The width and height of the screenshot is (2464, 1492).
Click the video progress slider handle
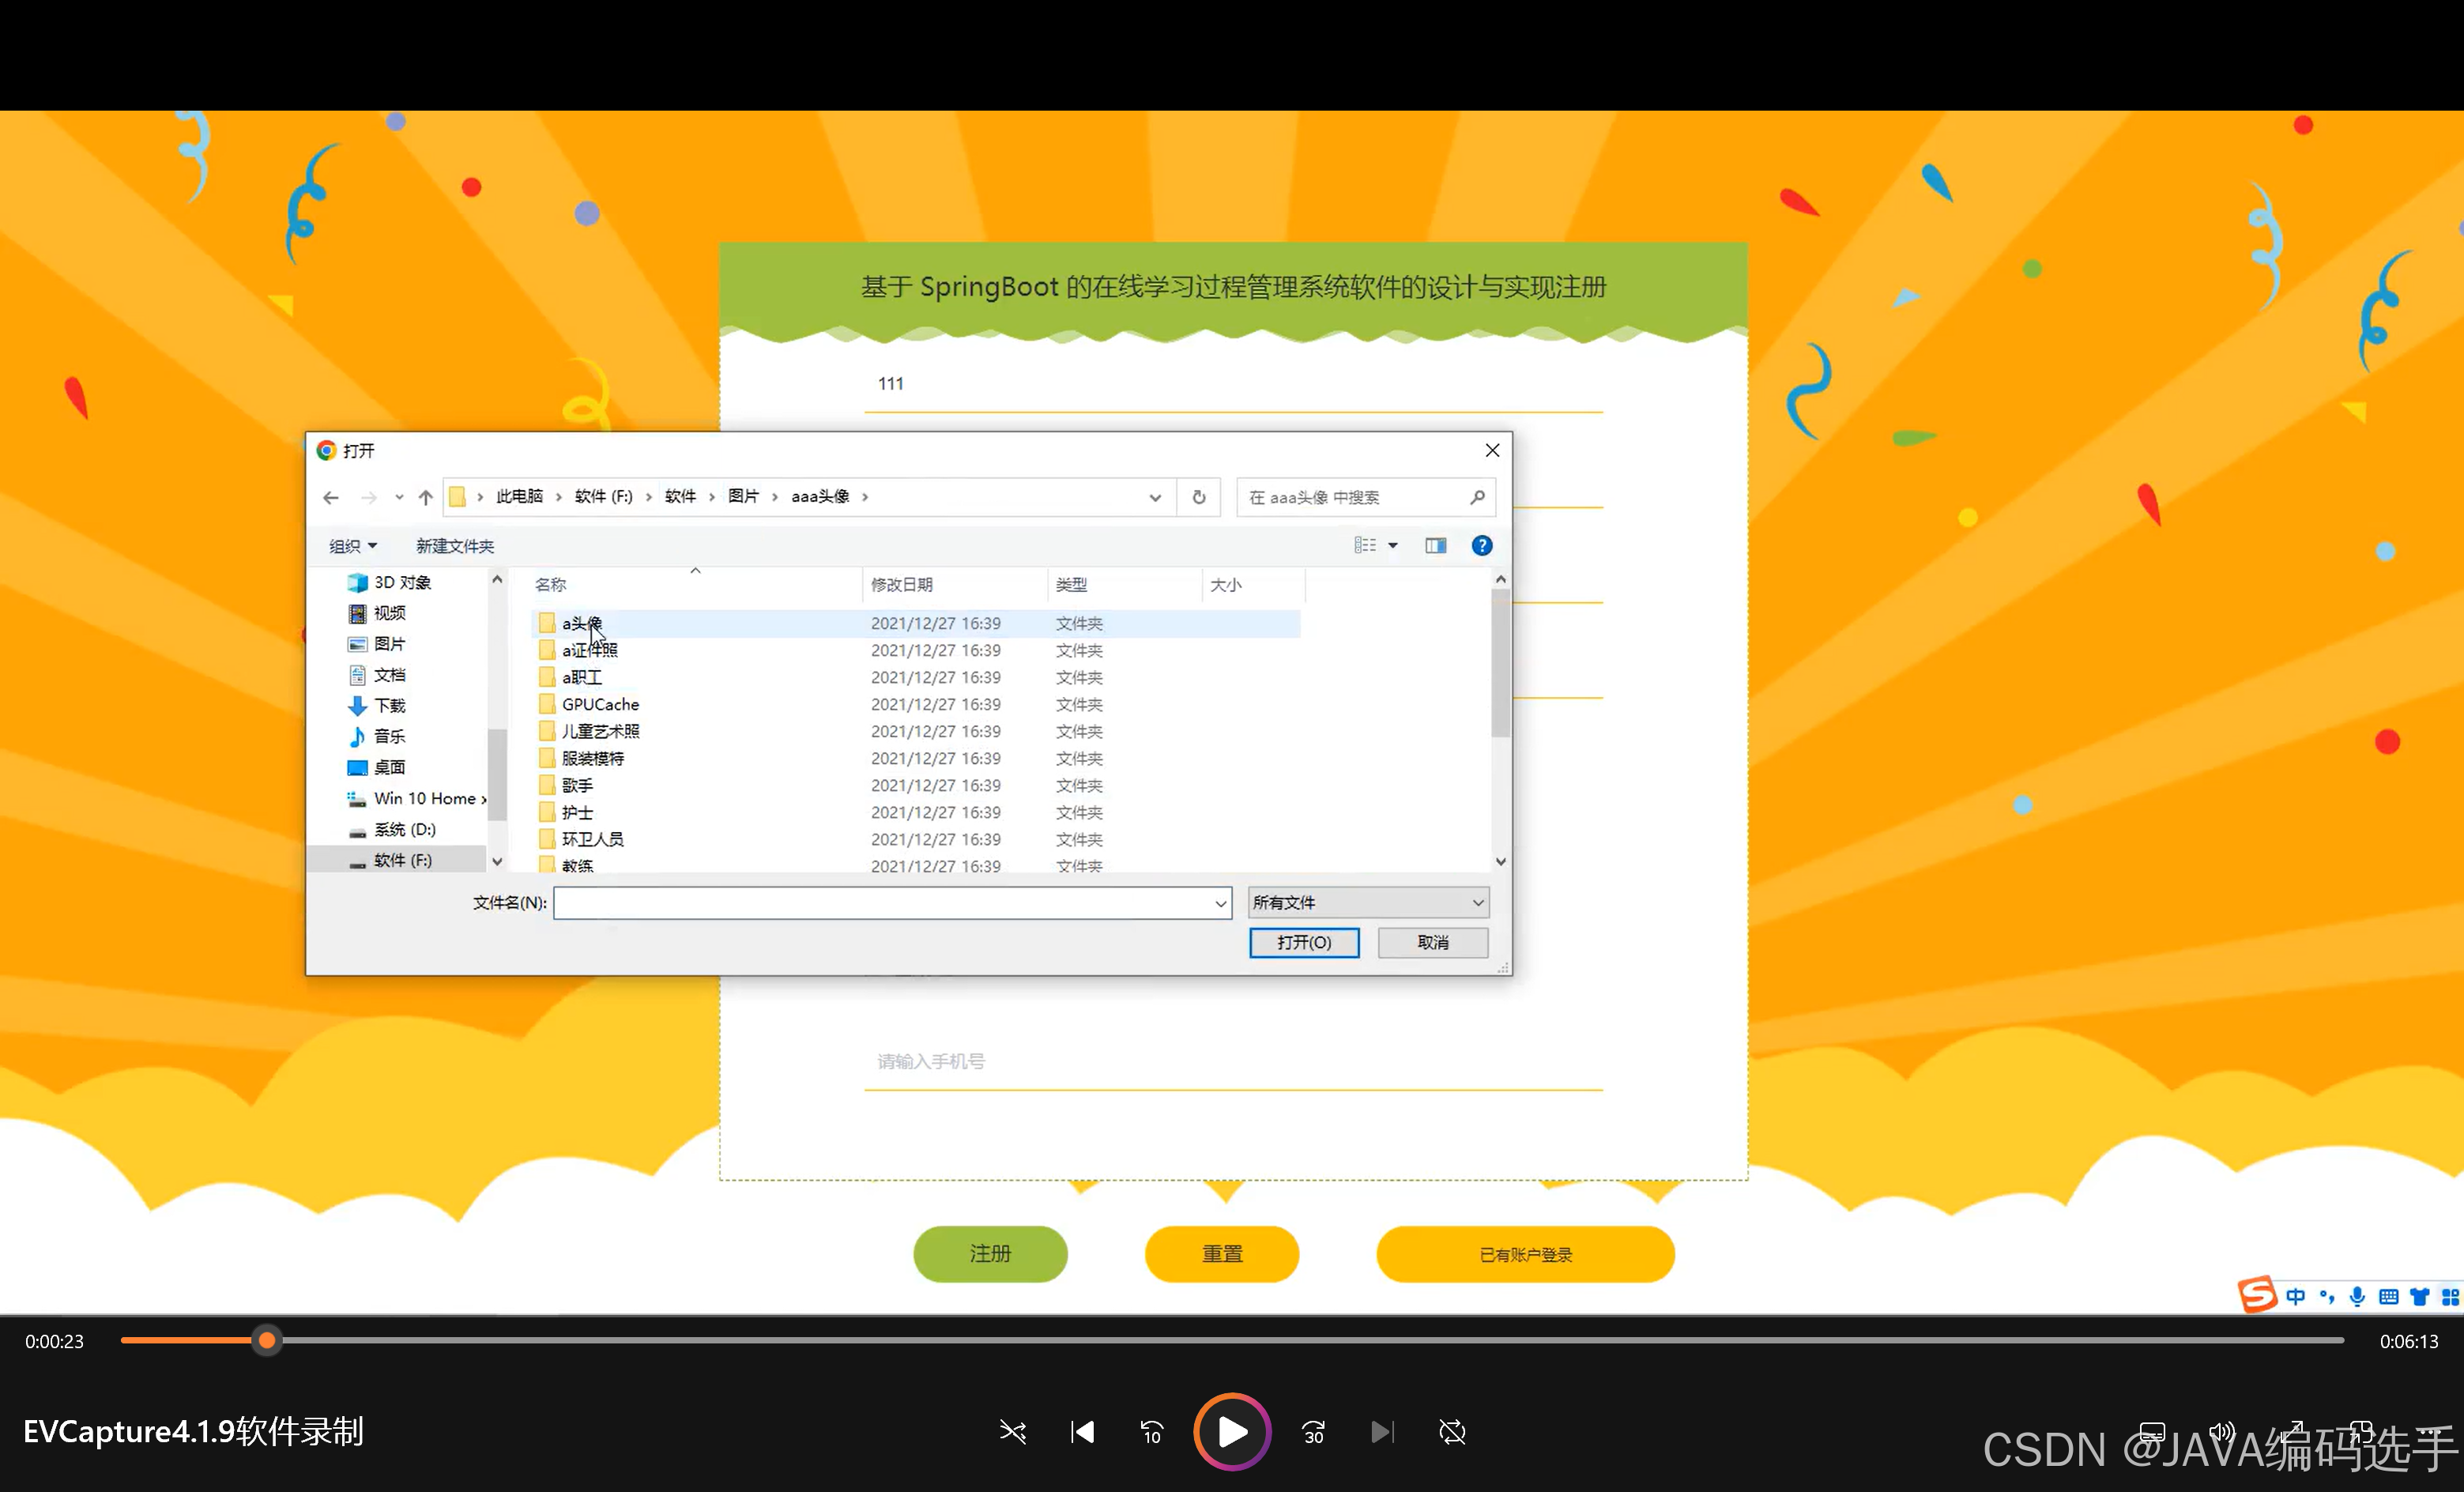pyautogui.click(x=267, y=1340)
